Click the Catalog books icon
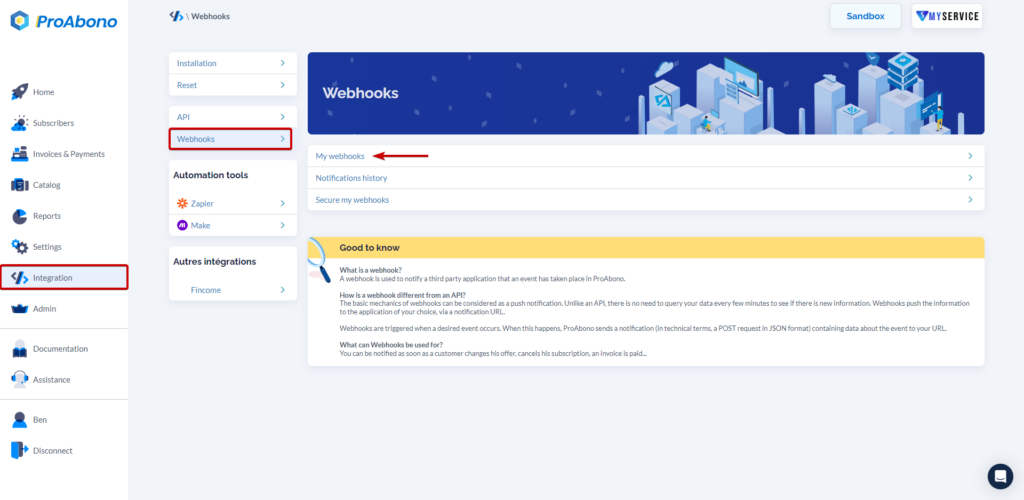 20,185
